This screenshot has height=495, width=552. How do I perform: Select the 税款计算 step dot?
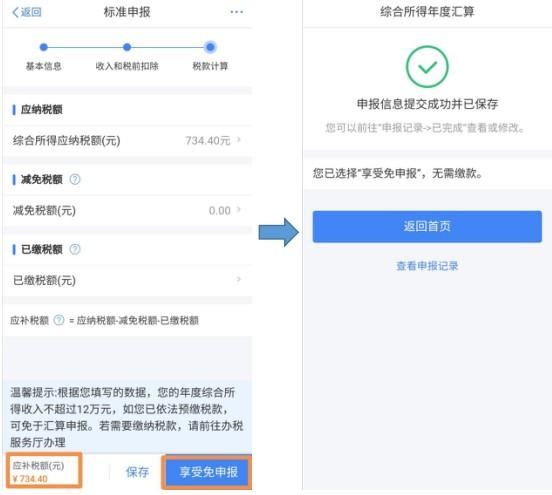pyautogui.click(x=210, y=47)
